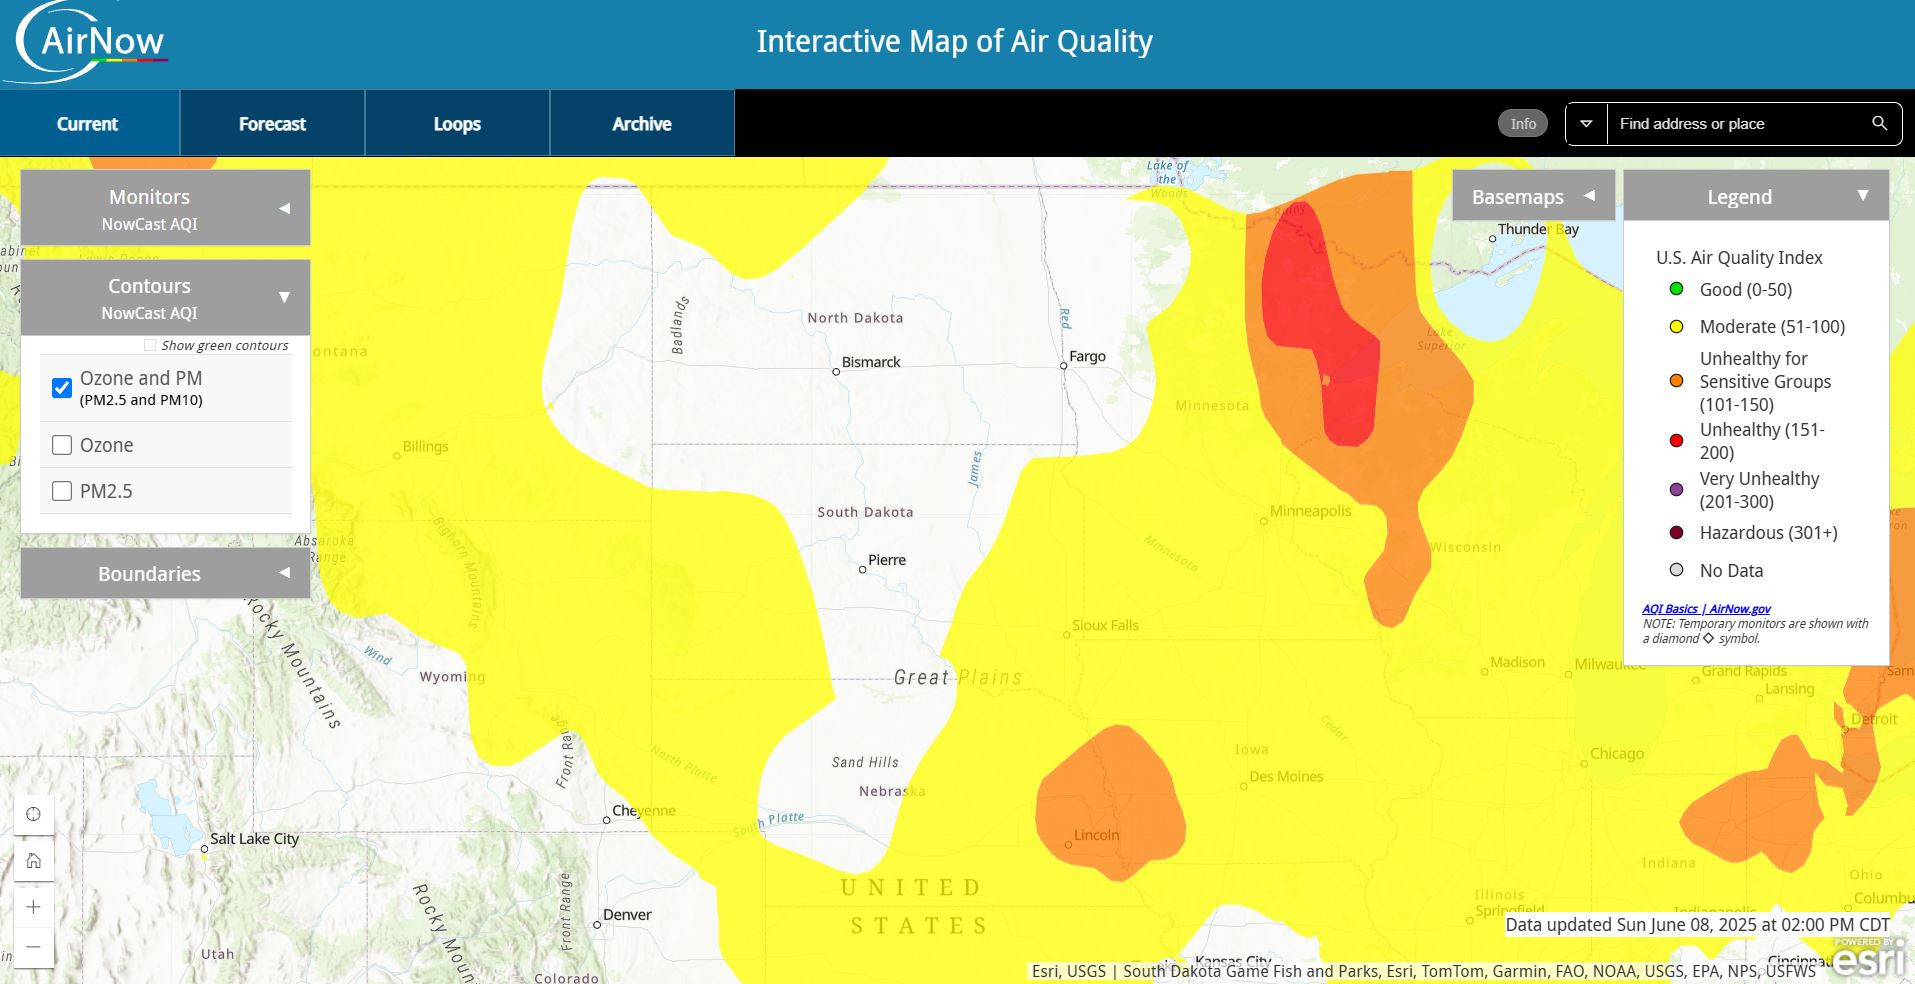Click the Salt Lake City label
This screenshot has width=1915, height=984.
pos(254,839)
